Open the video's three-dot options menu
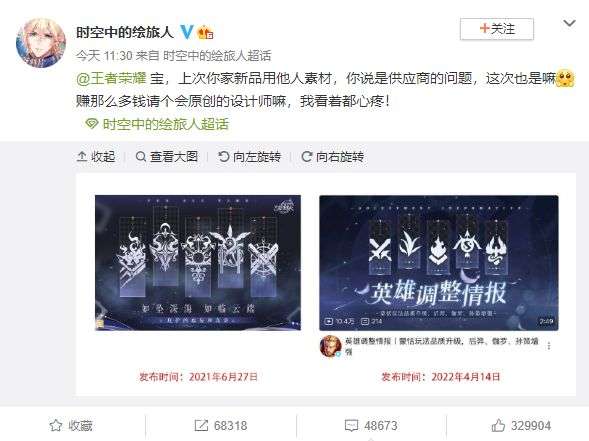Viewport: 589px width, 441px height. pos(549,346)
